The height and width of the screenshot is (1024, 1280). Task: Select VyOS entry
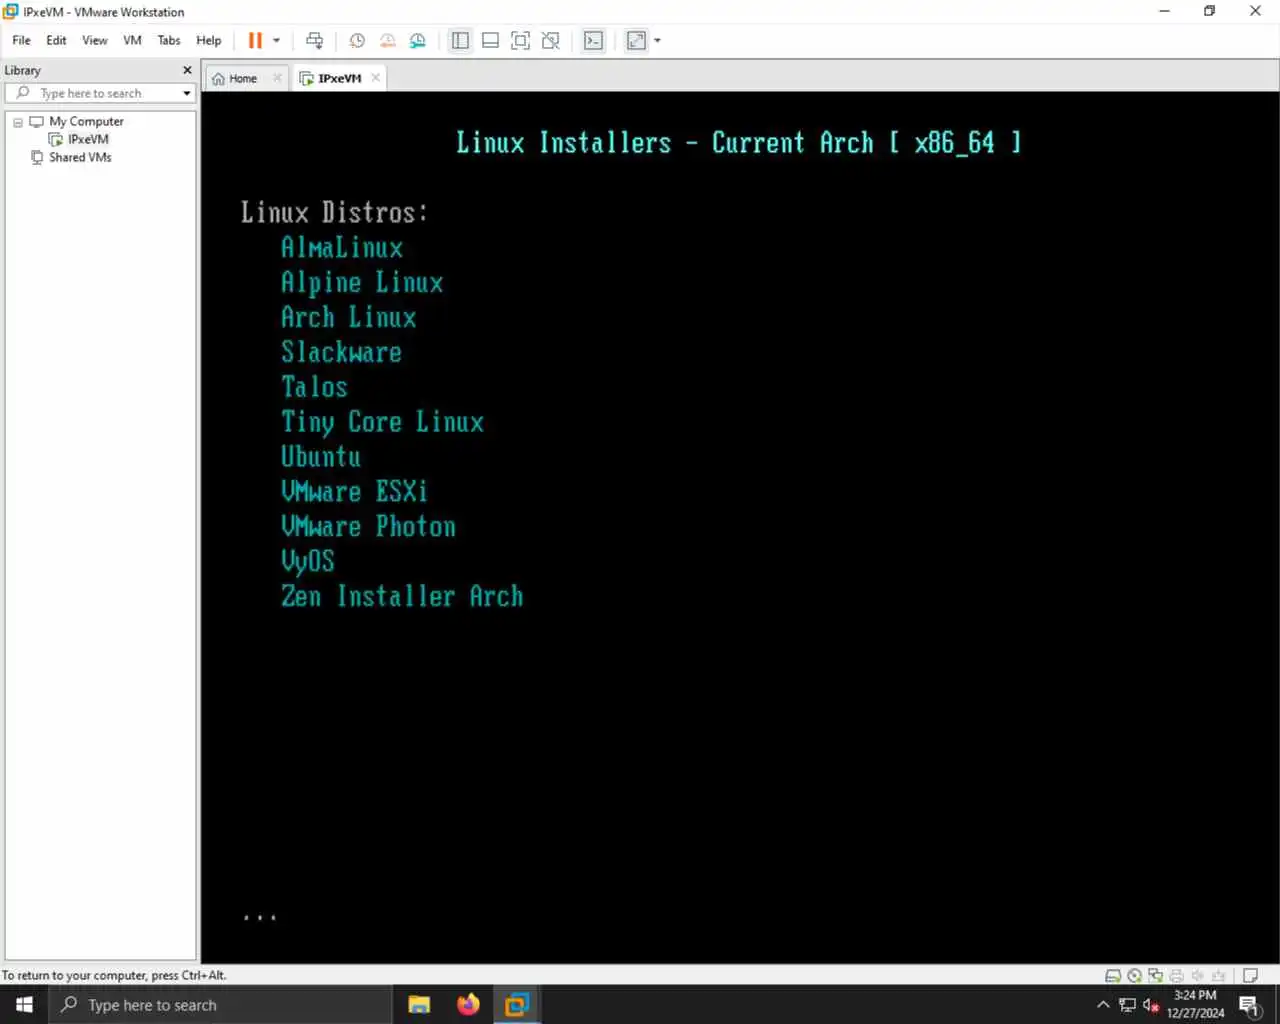point(307,561)
